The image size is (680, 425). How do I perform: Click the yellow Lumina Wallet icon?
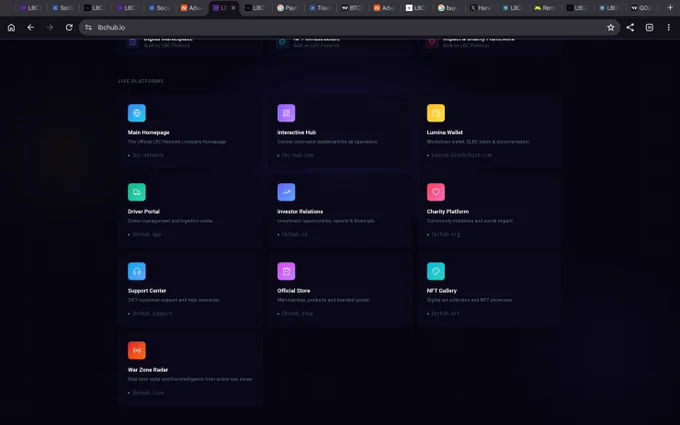436,113
